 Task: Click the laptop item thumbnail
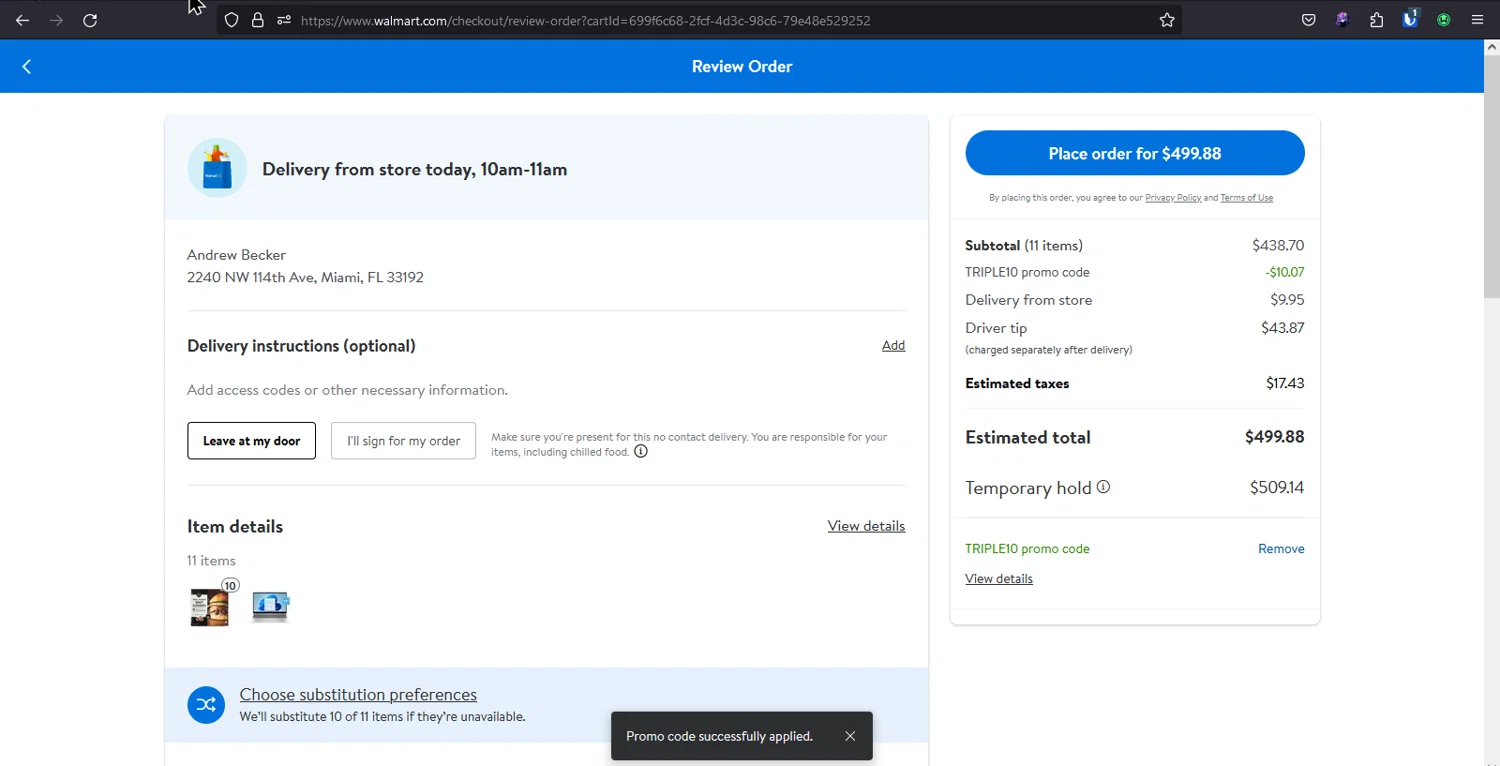270,607
